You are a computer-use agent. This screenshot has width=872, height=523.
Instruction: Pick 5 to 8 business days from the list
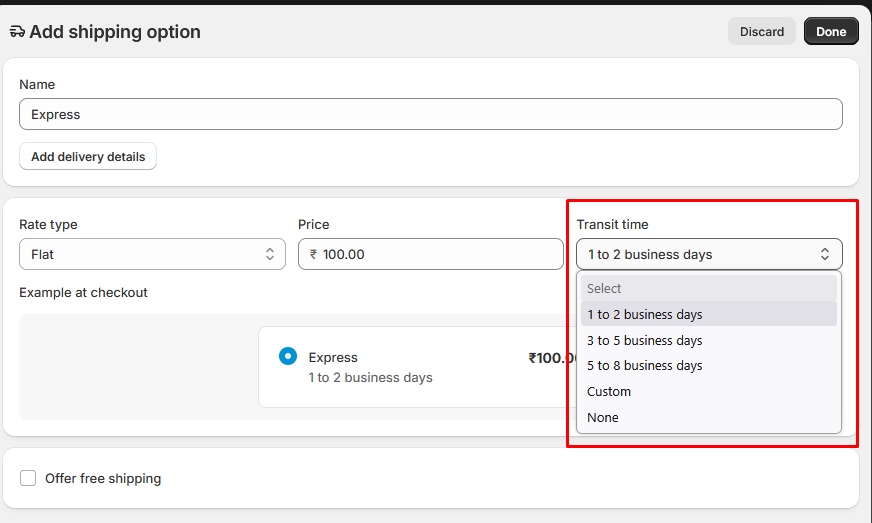point(645,366)
